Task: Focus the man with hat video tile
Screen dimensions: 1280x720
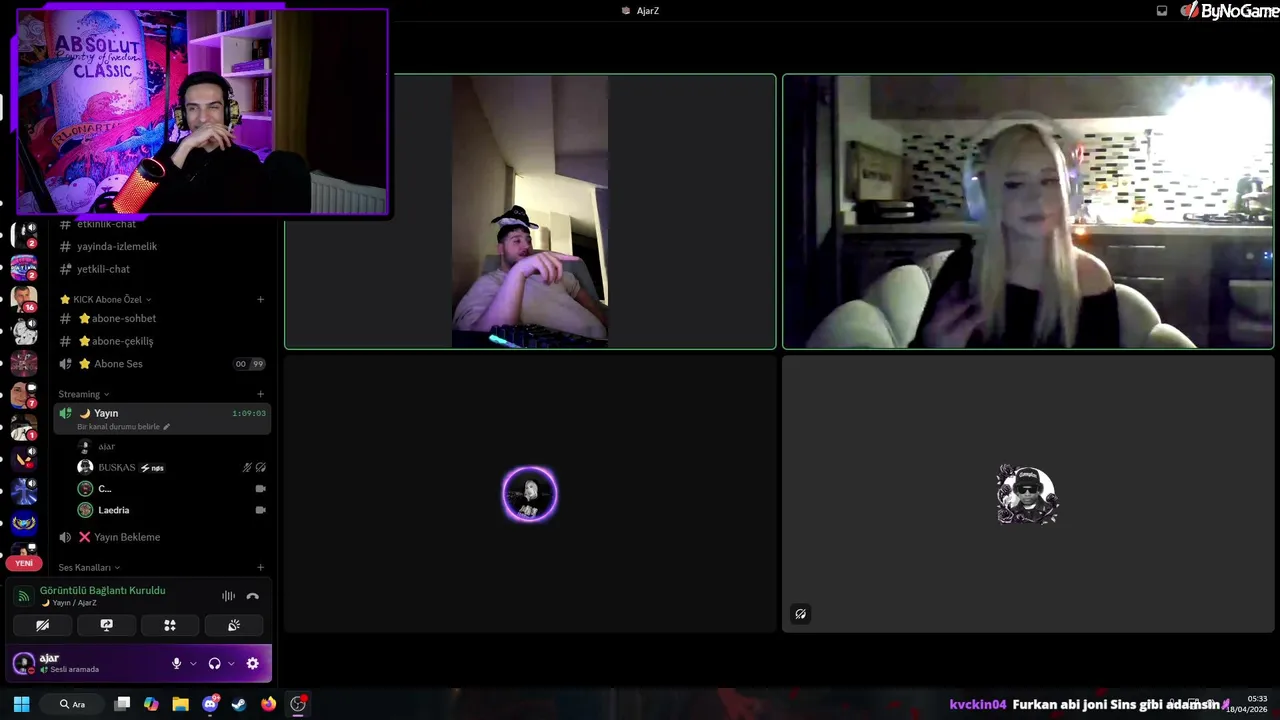Action: [x=530, y=211]
